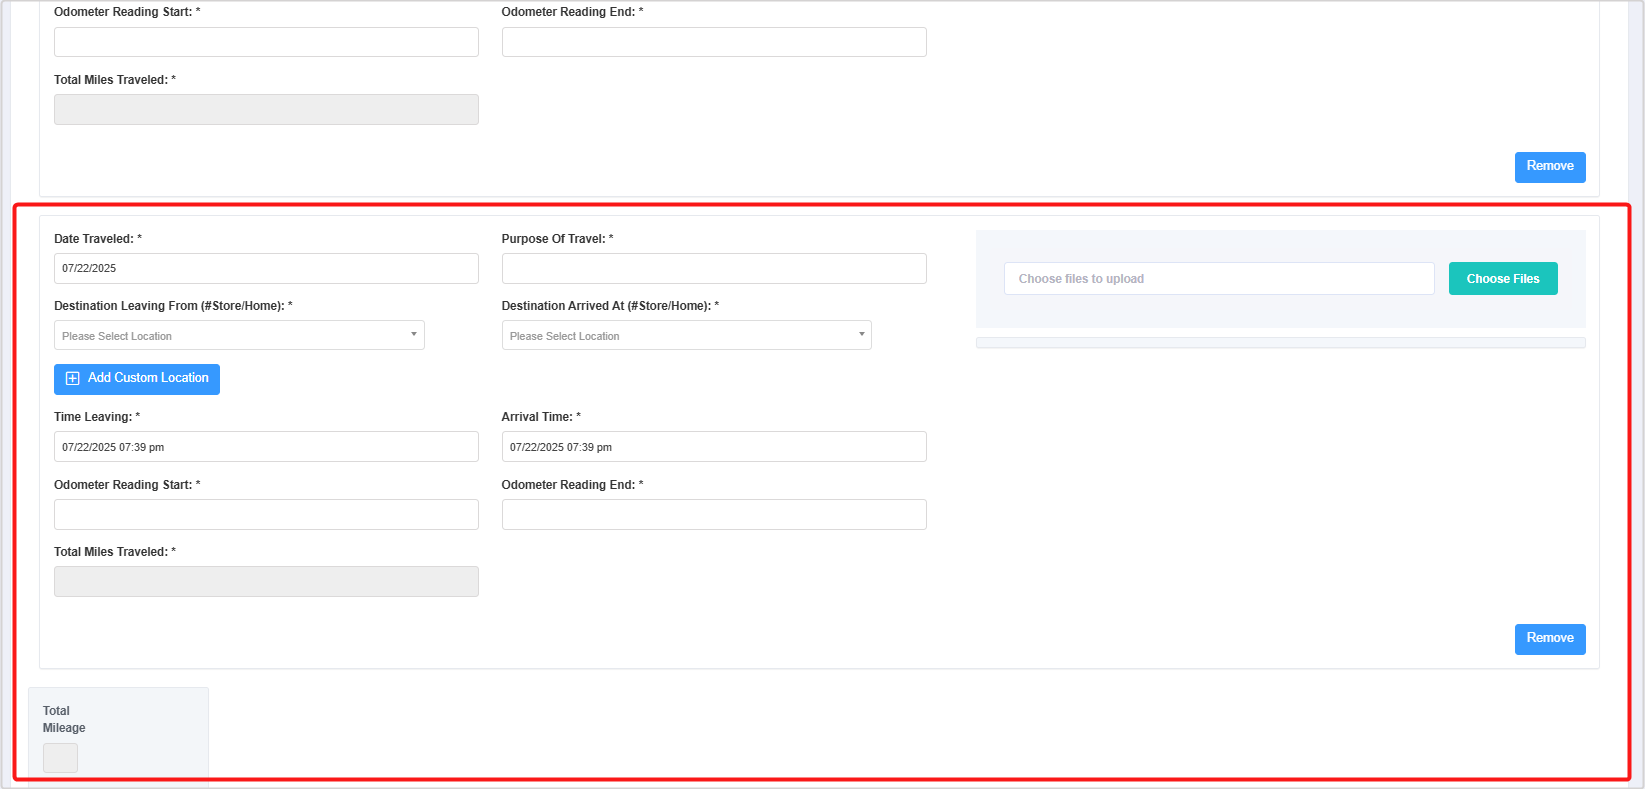Expand the Destination Arrived At location dropdown
The width and height of the screenshot is (1645, 789).
coord(686,336)
